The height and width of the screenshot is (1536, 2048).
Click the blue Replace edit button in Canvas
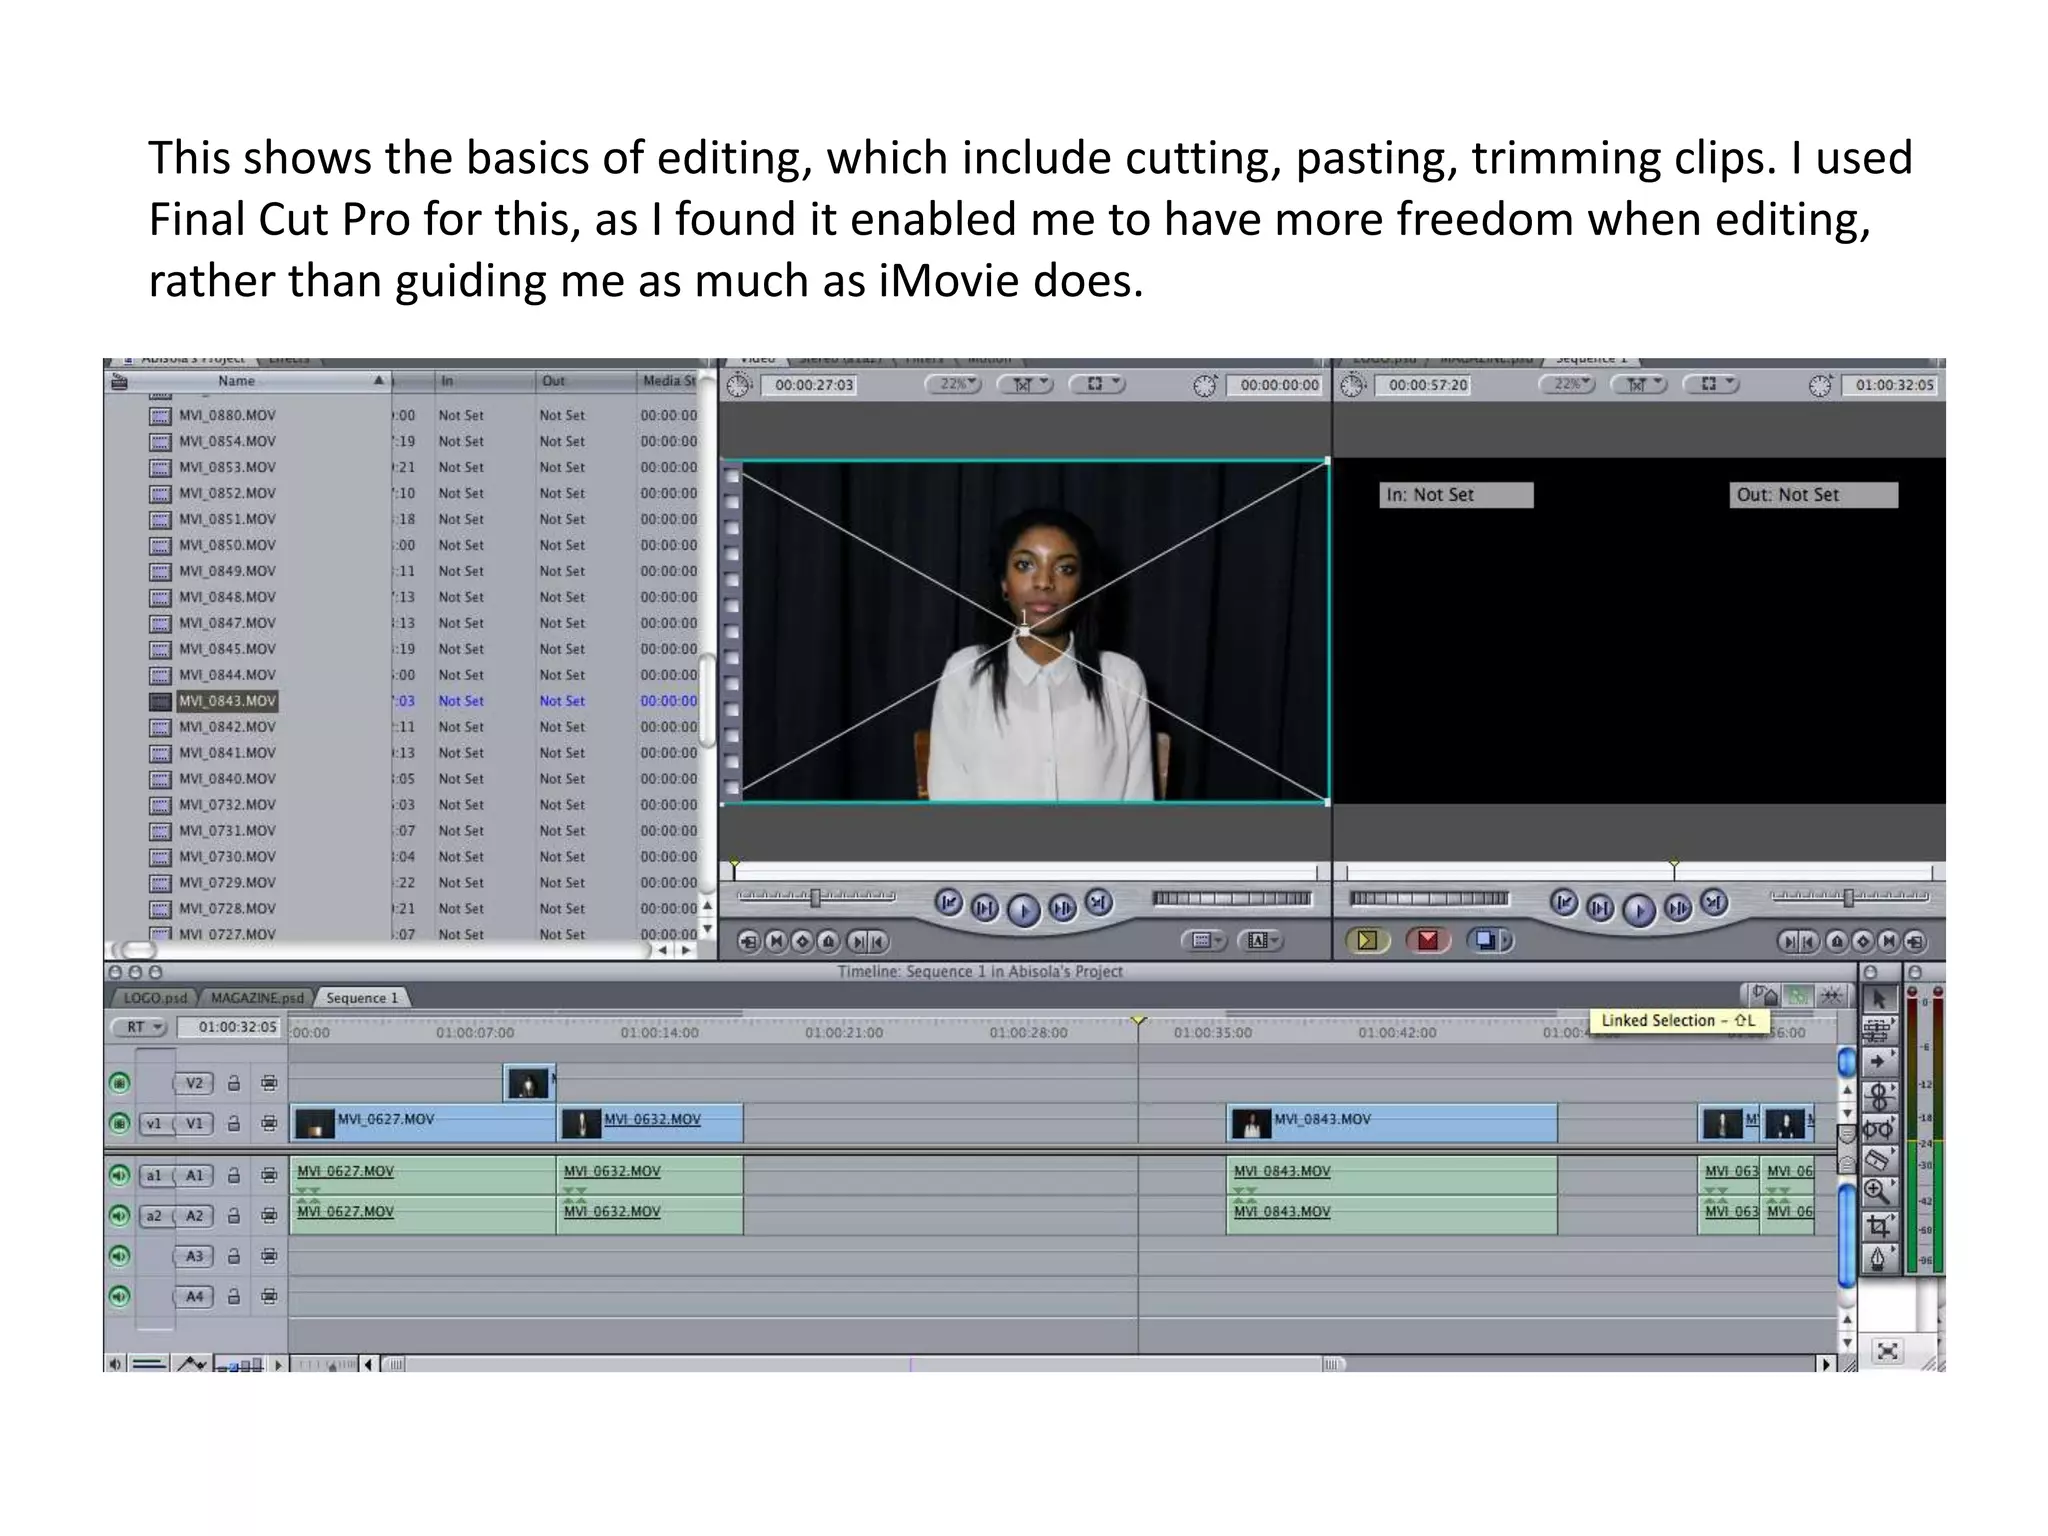click(1490, 940)
